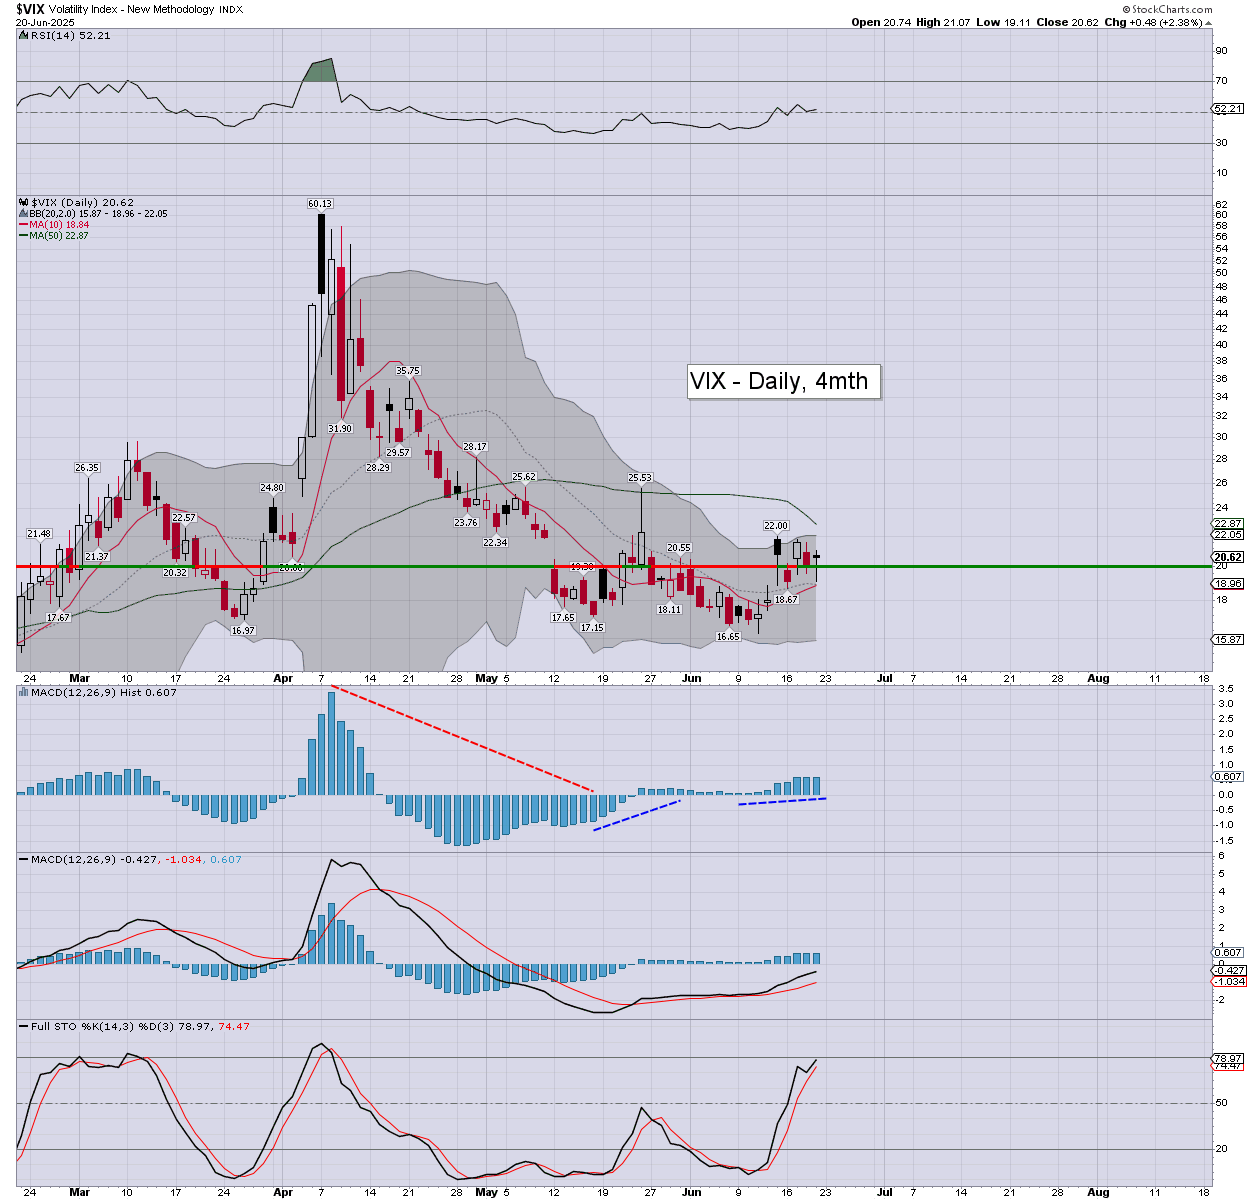Image resolution: width=1250 pixels, height=1200 pixels.
Task: Click the 'VIX - Daily, 4mth' annotation box
Action: tap(784, 381)
